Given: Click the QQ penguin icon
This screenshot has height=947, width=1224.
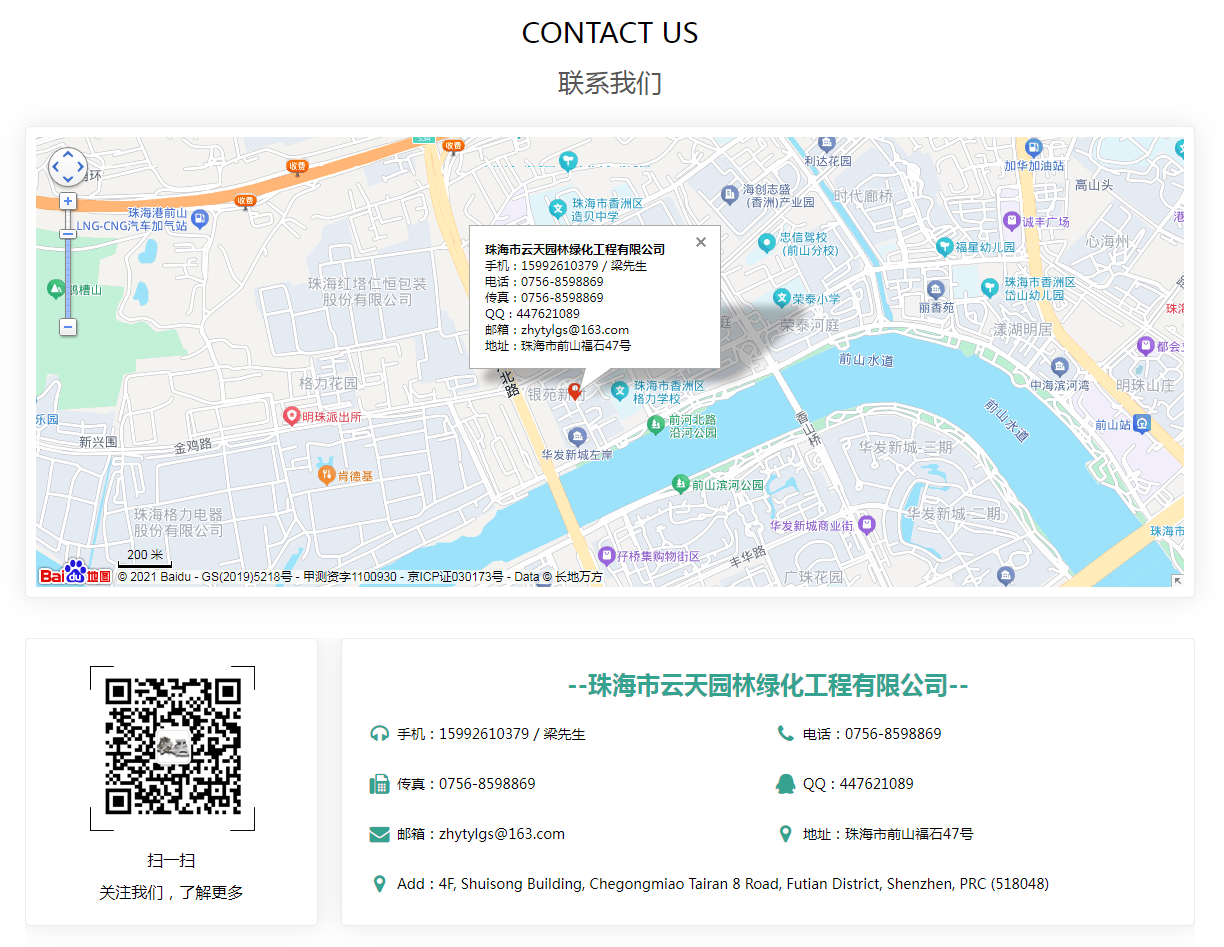Looking at the screenshot, I should point(785,784).
